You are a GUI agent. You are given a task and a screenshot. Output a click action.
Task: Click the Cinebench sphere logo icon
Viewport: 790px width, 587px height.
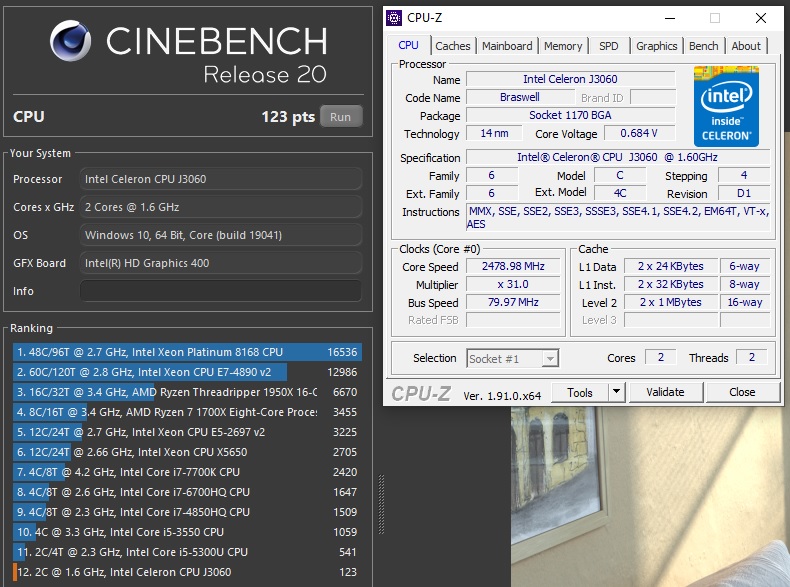tap(71, 41)
